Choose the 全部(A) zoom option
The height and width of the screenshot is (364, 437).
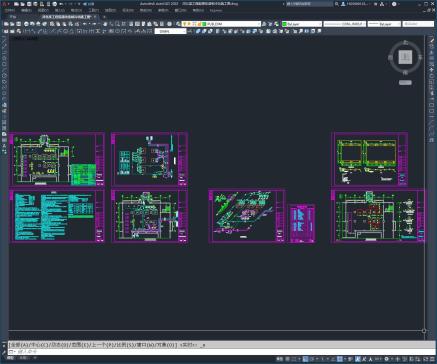pyautogui.click(x=20, y=345)
